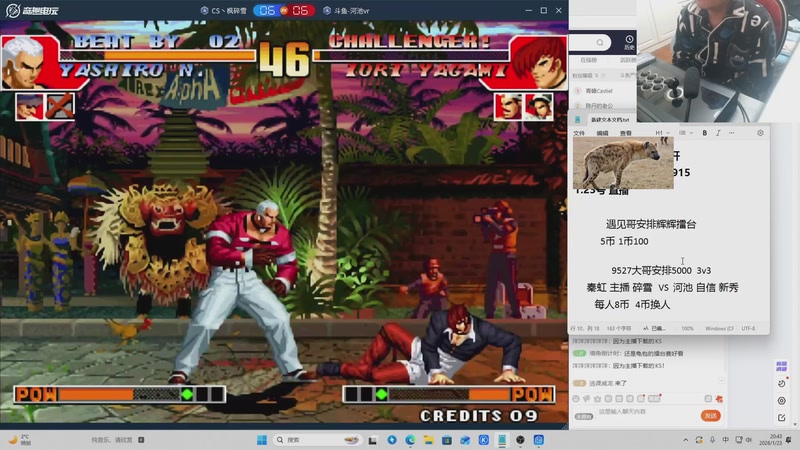800x450 pixels.
Task: Open the purple grid icon on right sidebar
Action: pos(781,366)
